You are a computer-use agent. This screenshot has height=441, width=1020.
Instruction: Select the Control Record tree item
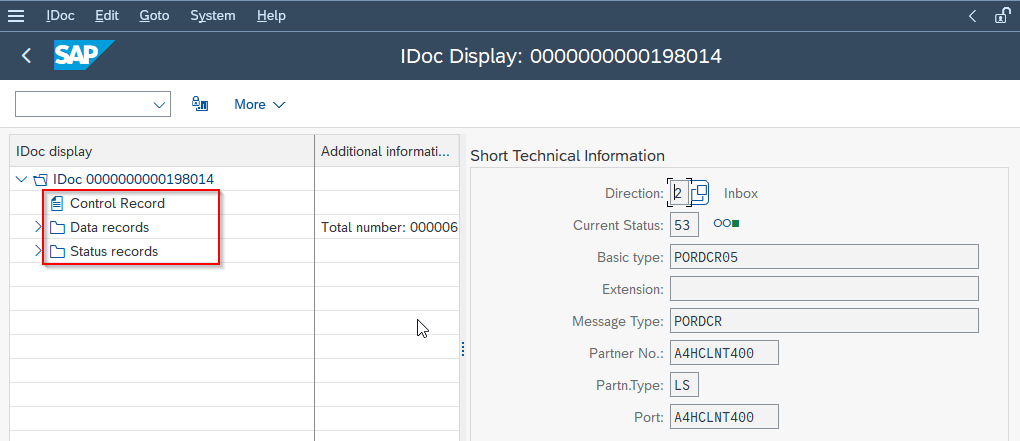coord(117,203)
